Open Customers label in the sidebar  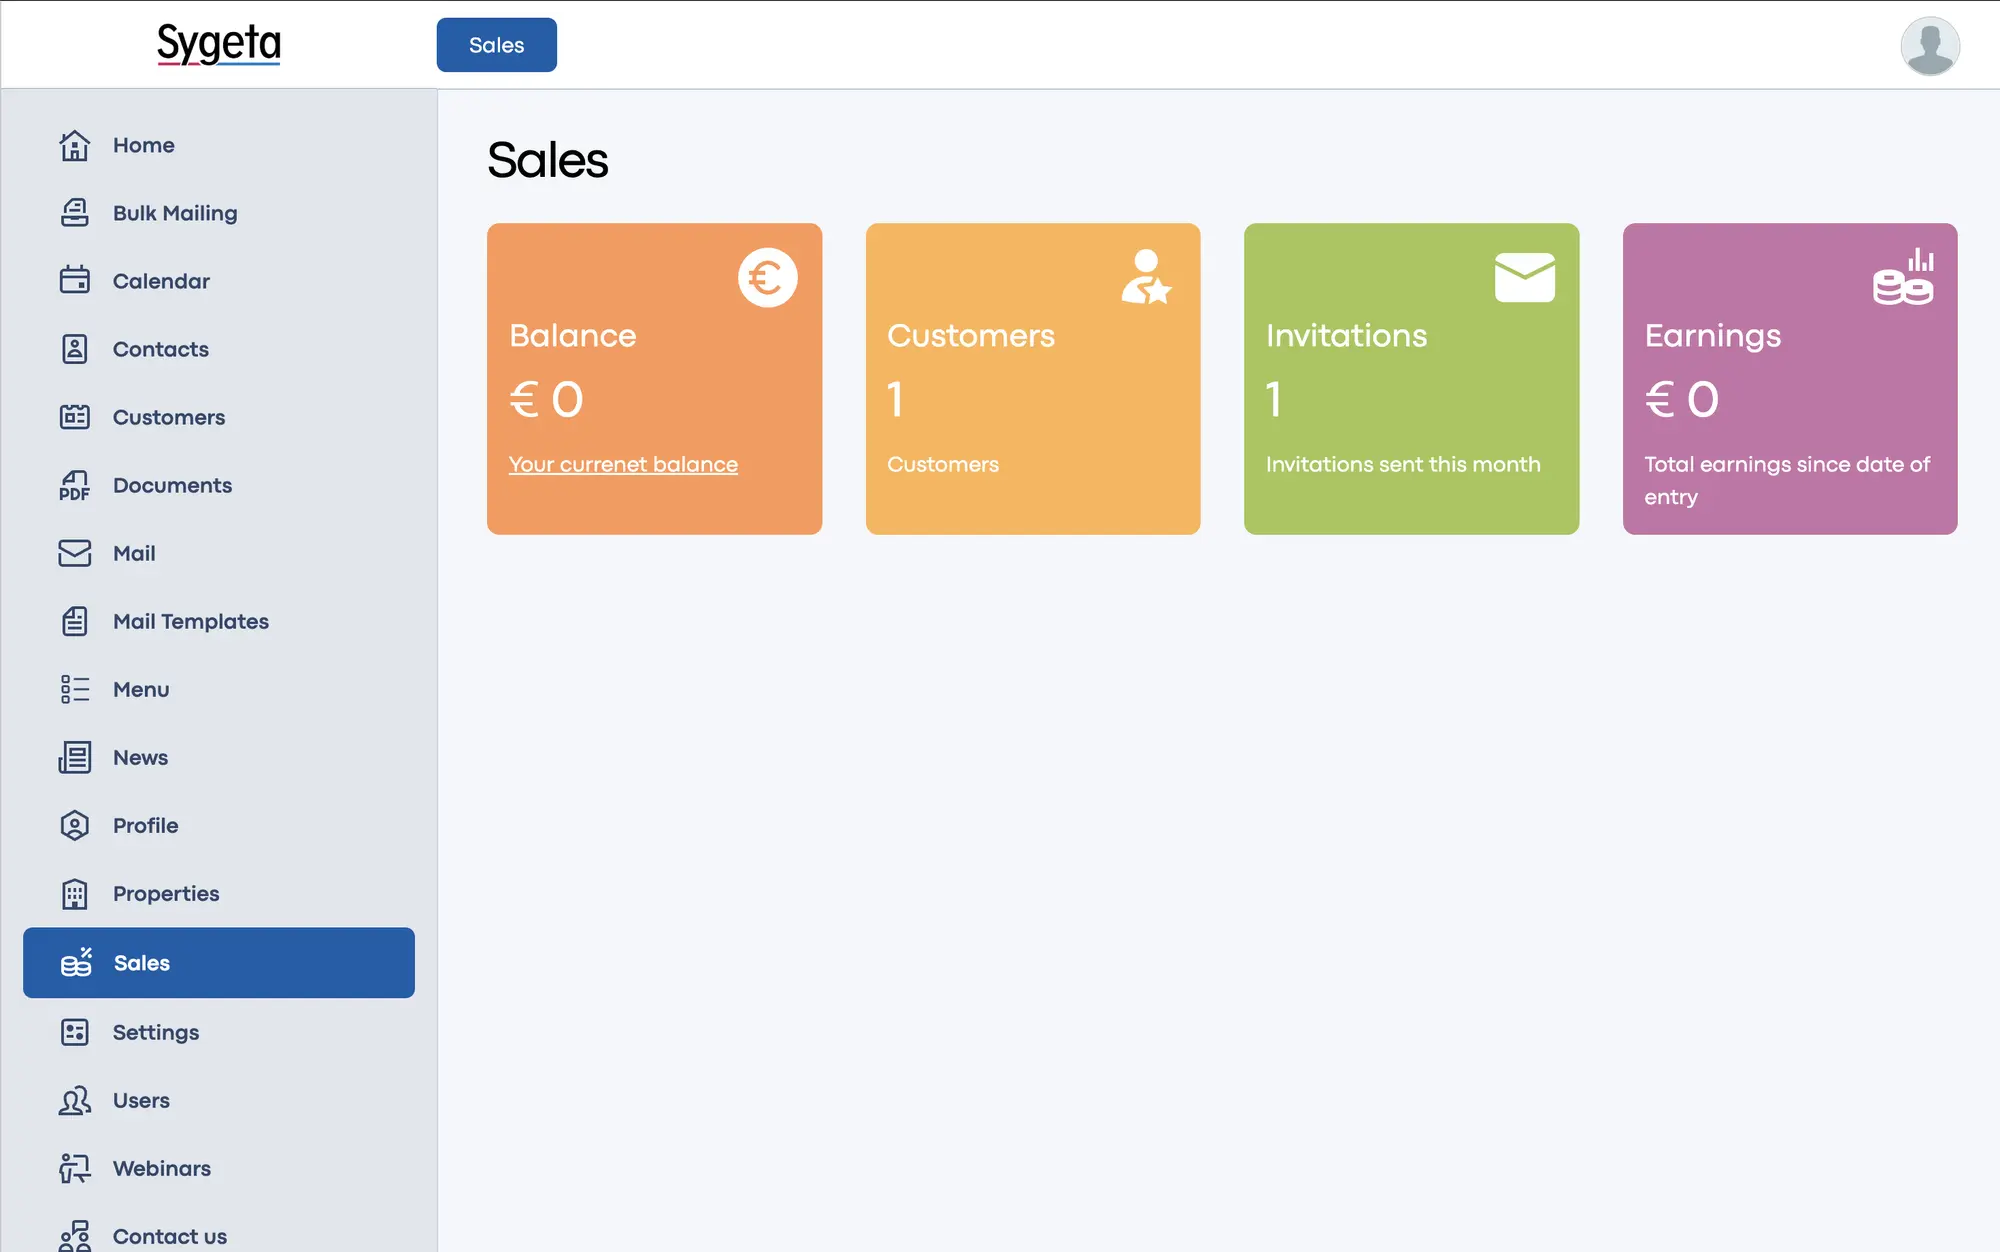(169, 417)
